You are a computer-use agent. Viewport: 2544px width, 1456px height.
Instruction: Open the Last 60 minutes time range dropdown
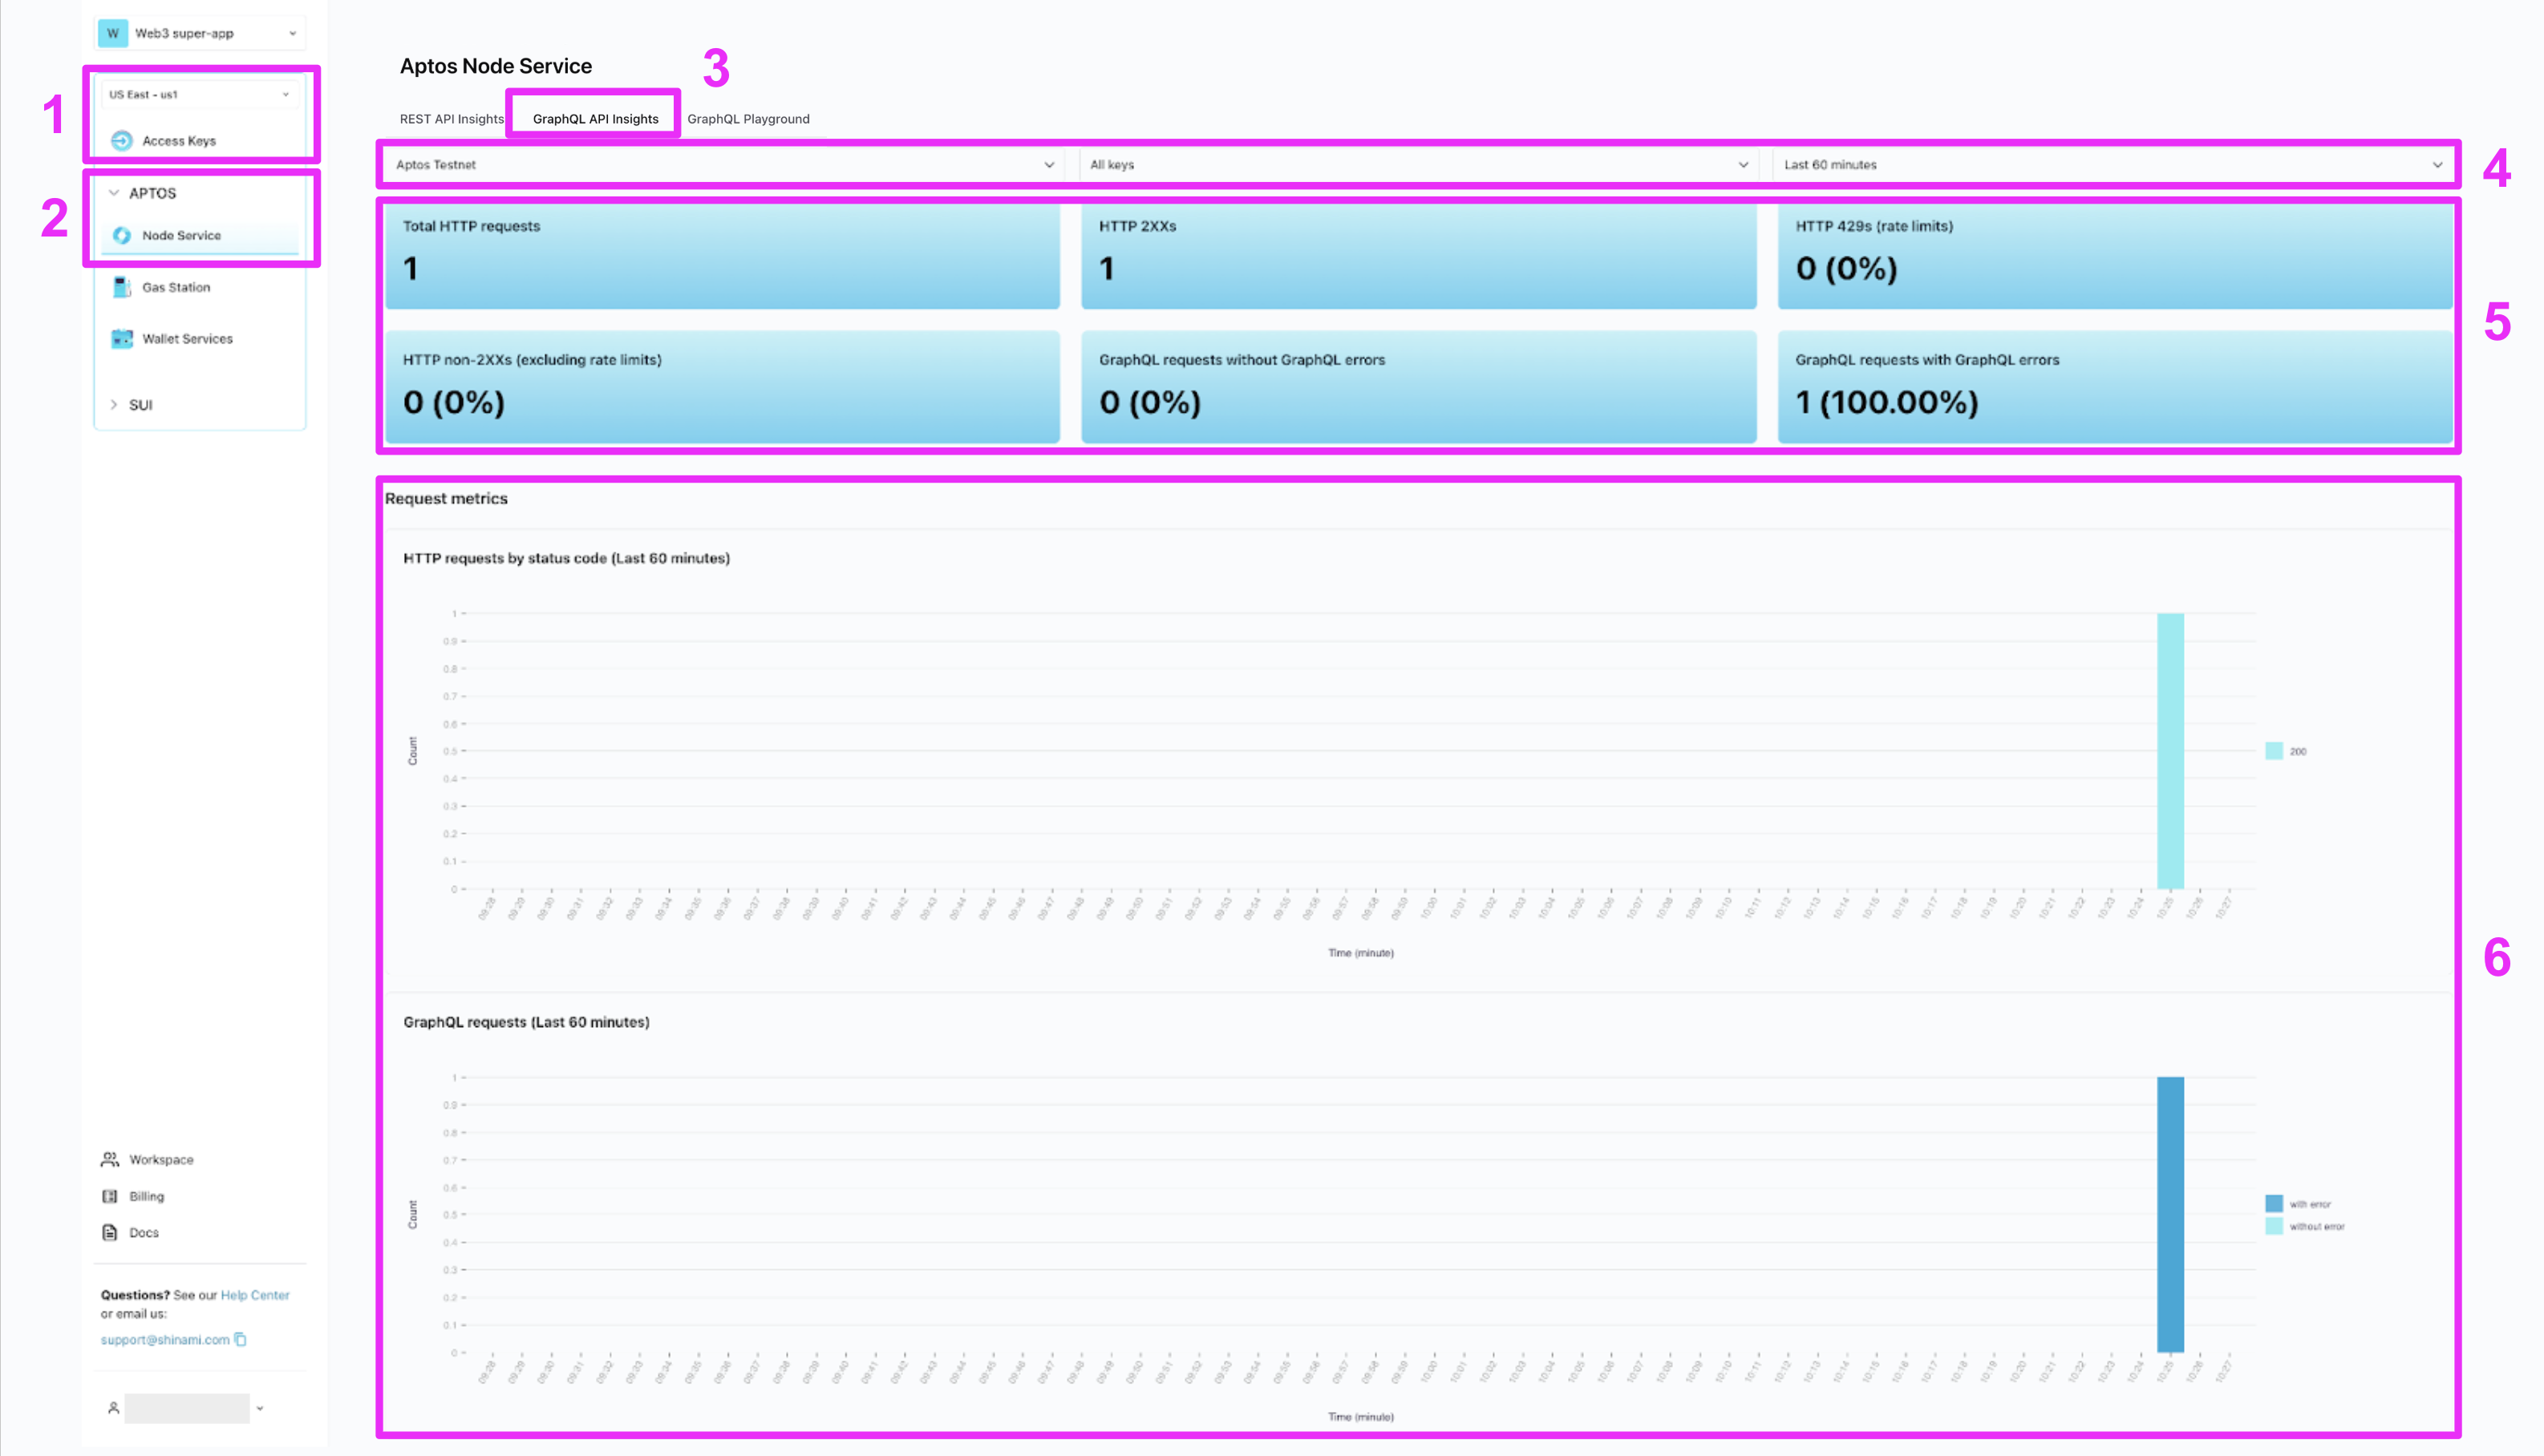tap(2112, 165)
